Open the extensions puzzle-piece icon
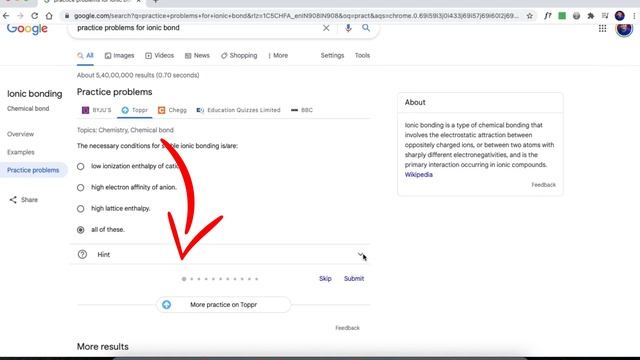 (591, 16)
